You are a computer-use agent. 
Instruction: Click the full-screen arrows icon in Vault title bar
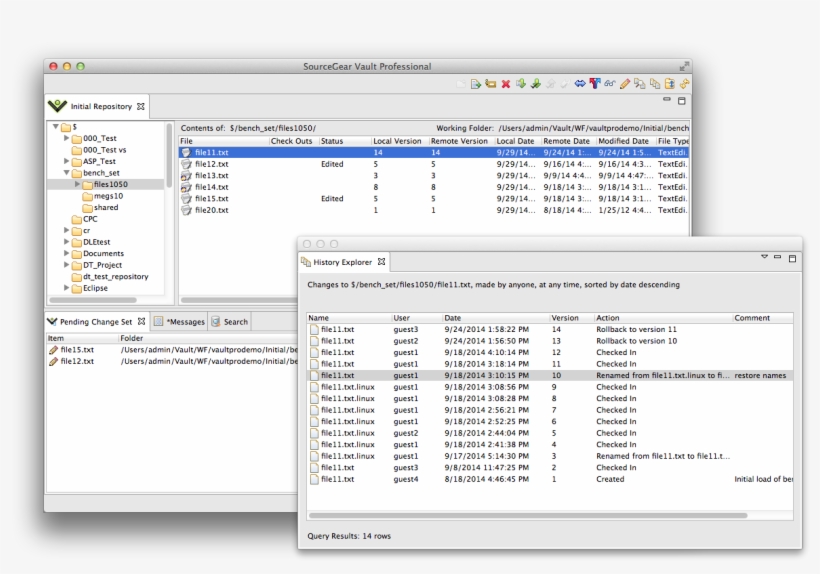[x=684, y=66]
